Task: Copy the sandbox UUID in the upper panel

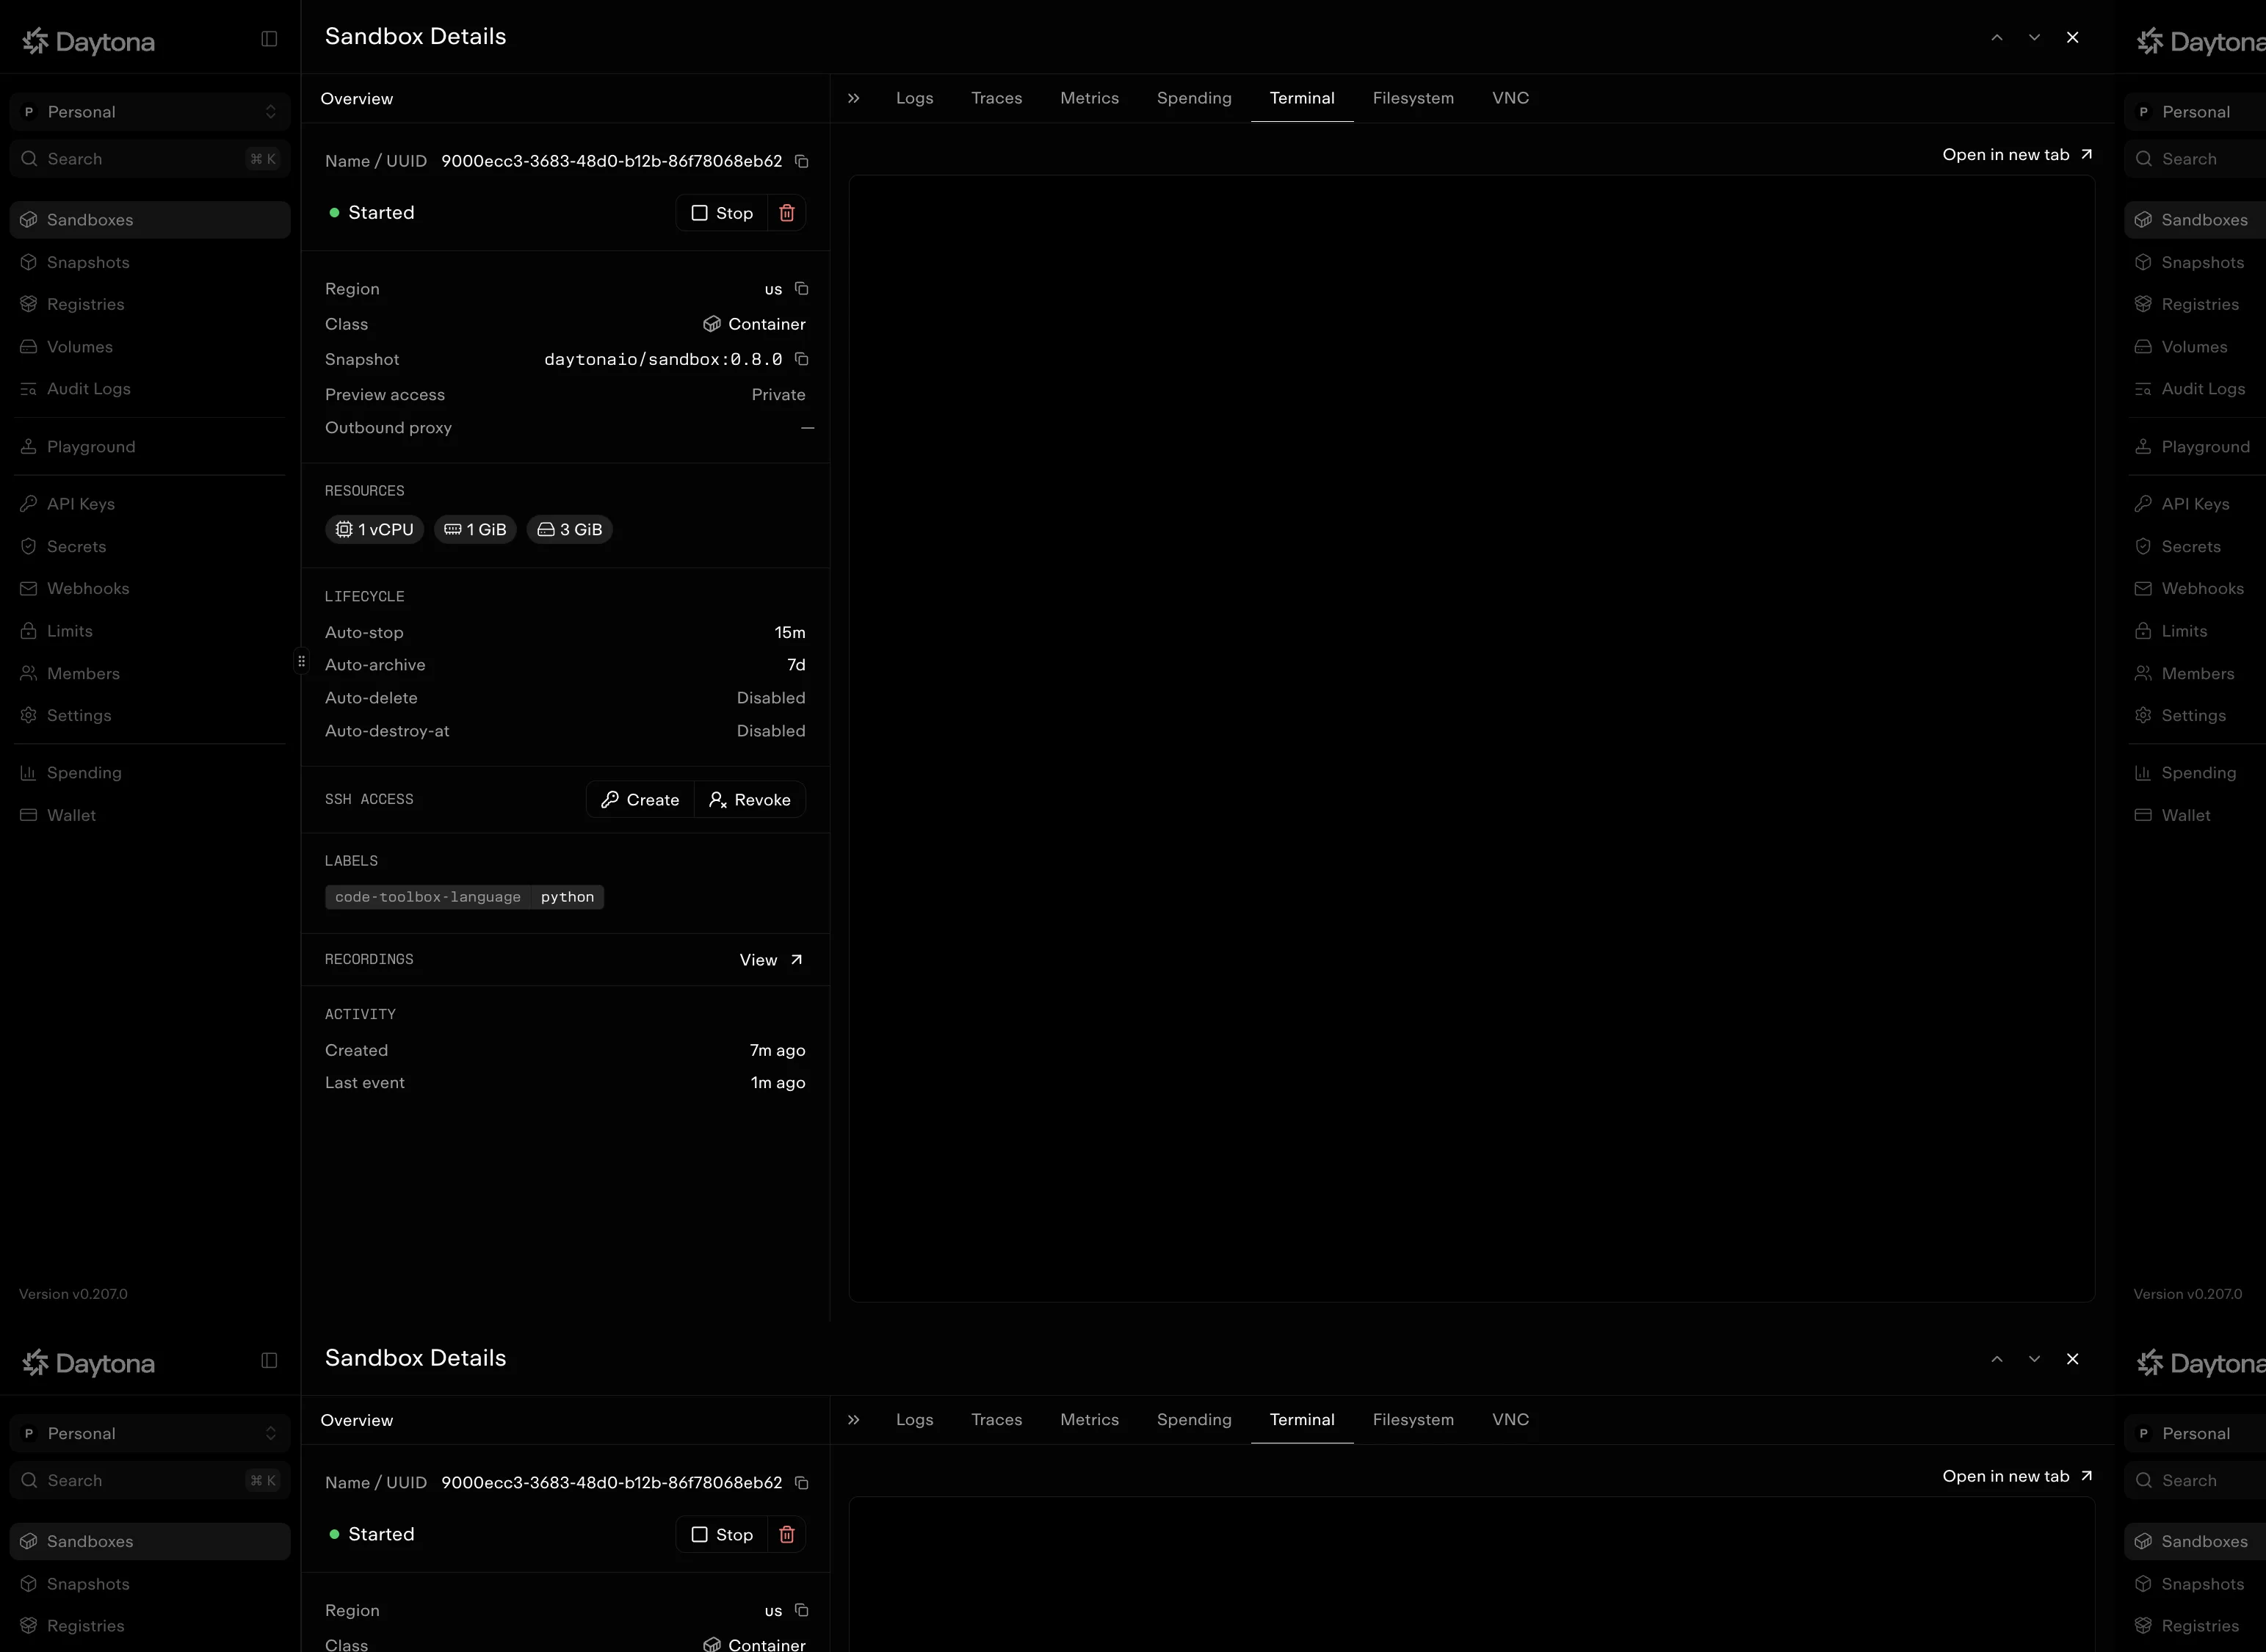Action: click(x=801, y=161)
